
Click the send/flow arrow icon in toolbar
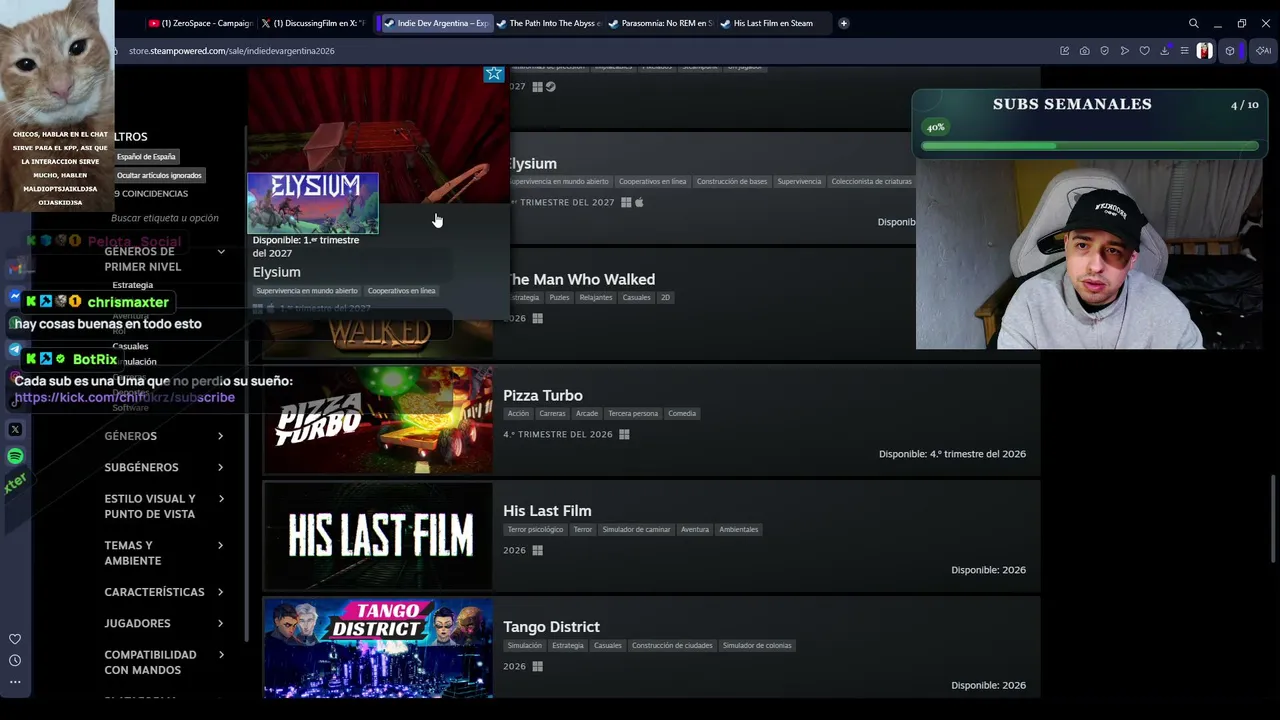[x=1124, y=51]
